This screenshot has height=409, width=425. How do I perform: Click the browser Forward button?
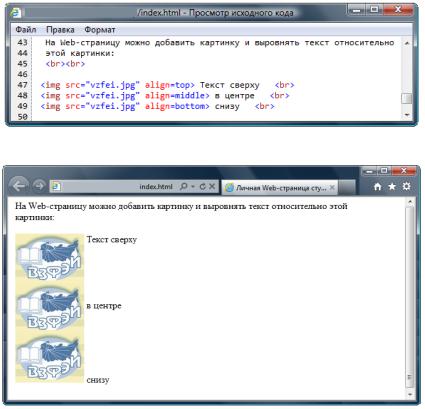coord(39,186)
